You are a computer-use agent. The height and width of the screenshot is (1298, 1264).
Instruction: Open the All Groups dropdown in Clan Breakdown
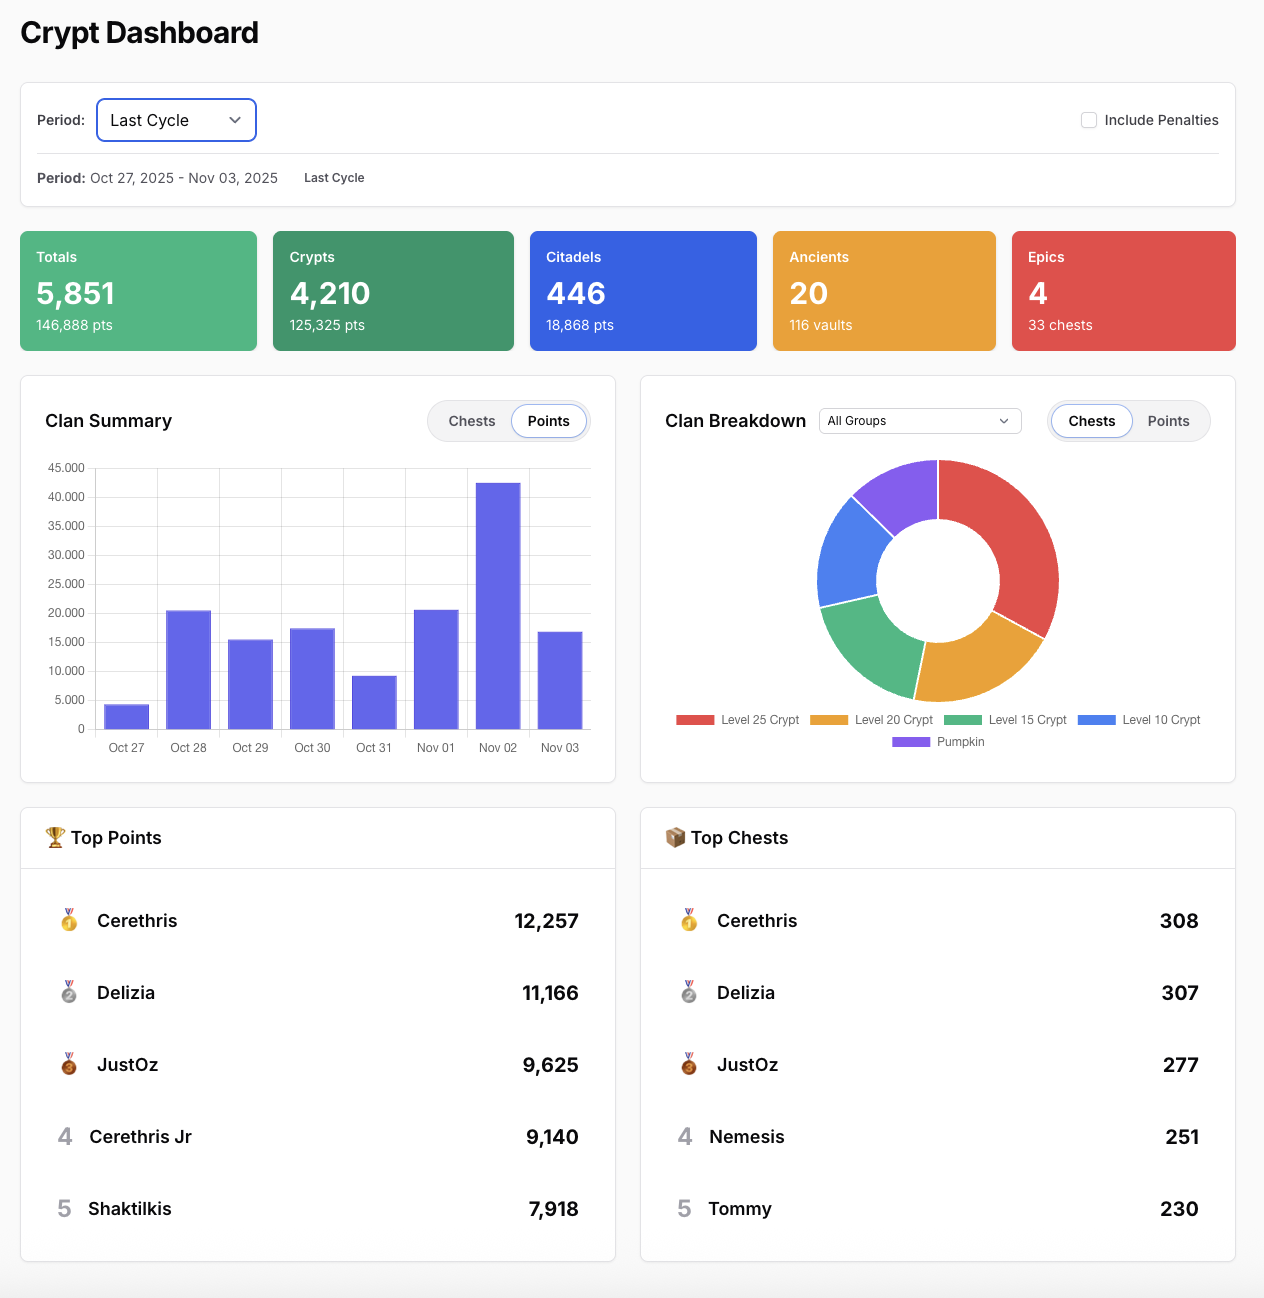coord(919,421)
